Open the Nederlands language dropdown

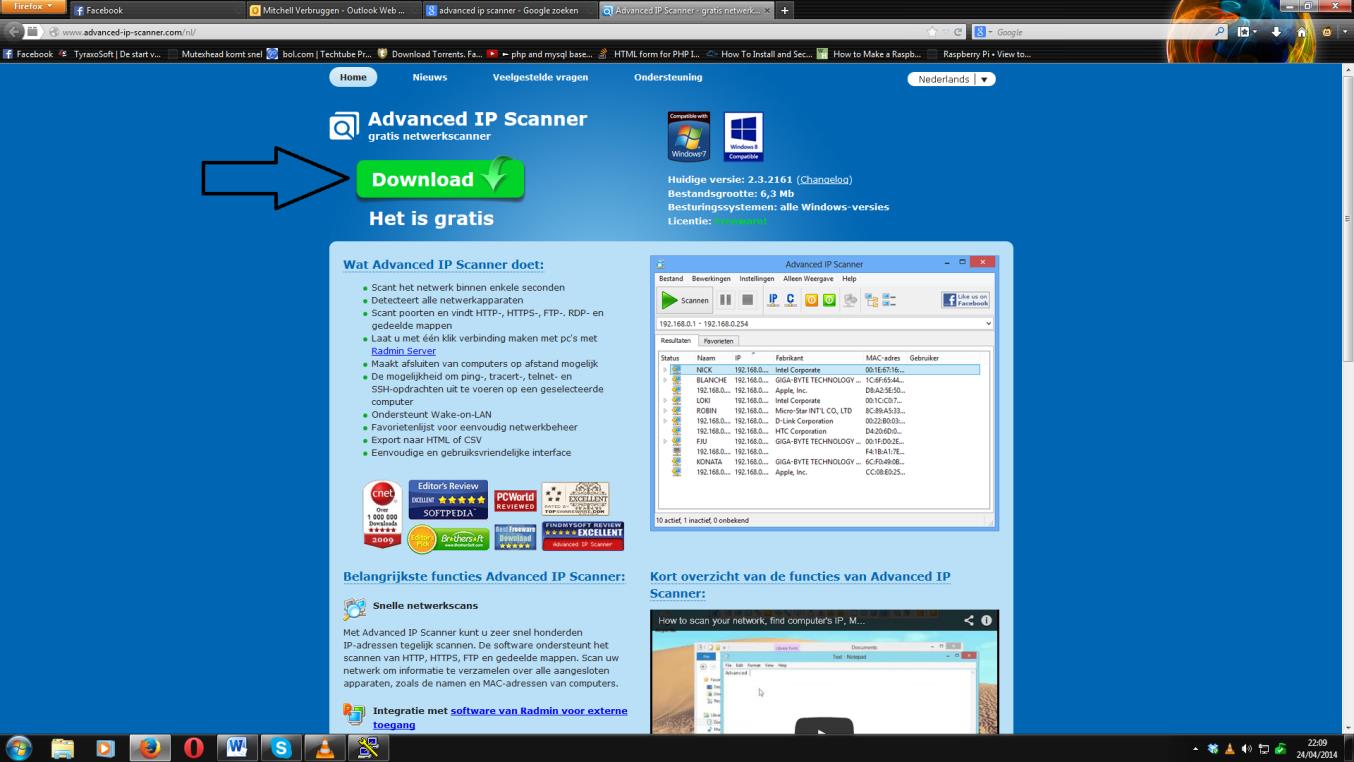tap(952, 79)
